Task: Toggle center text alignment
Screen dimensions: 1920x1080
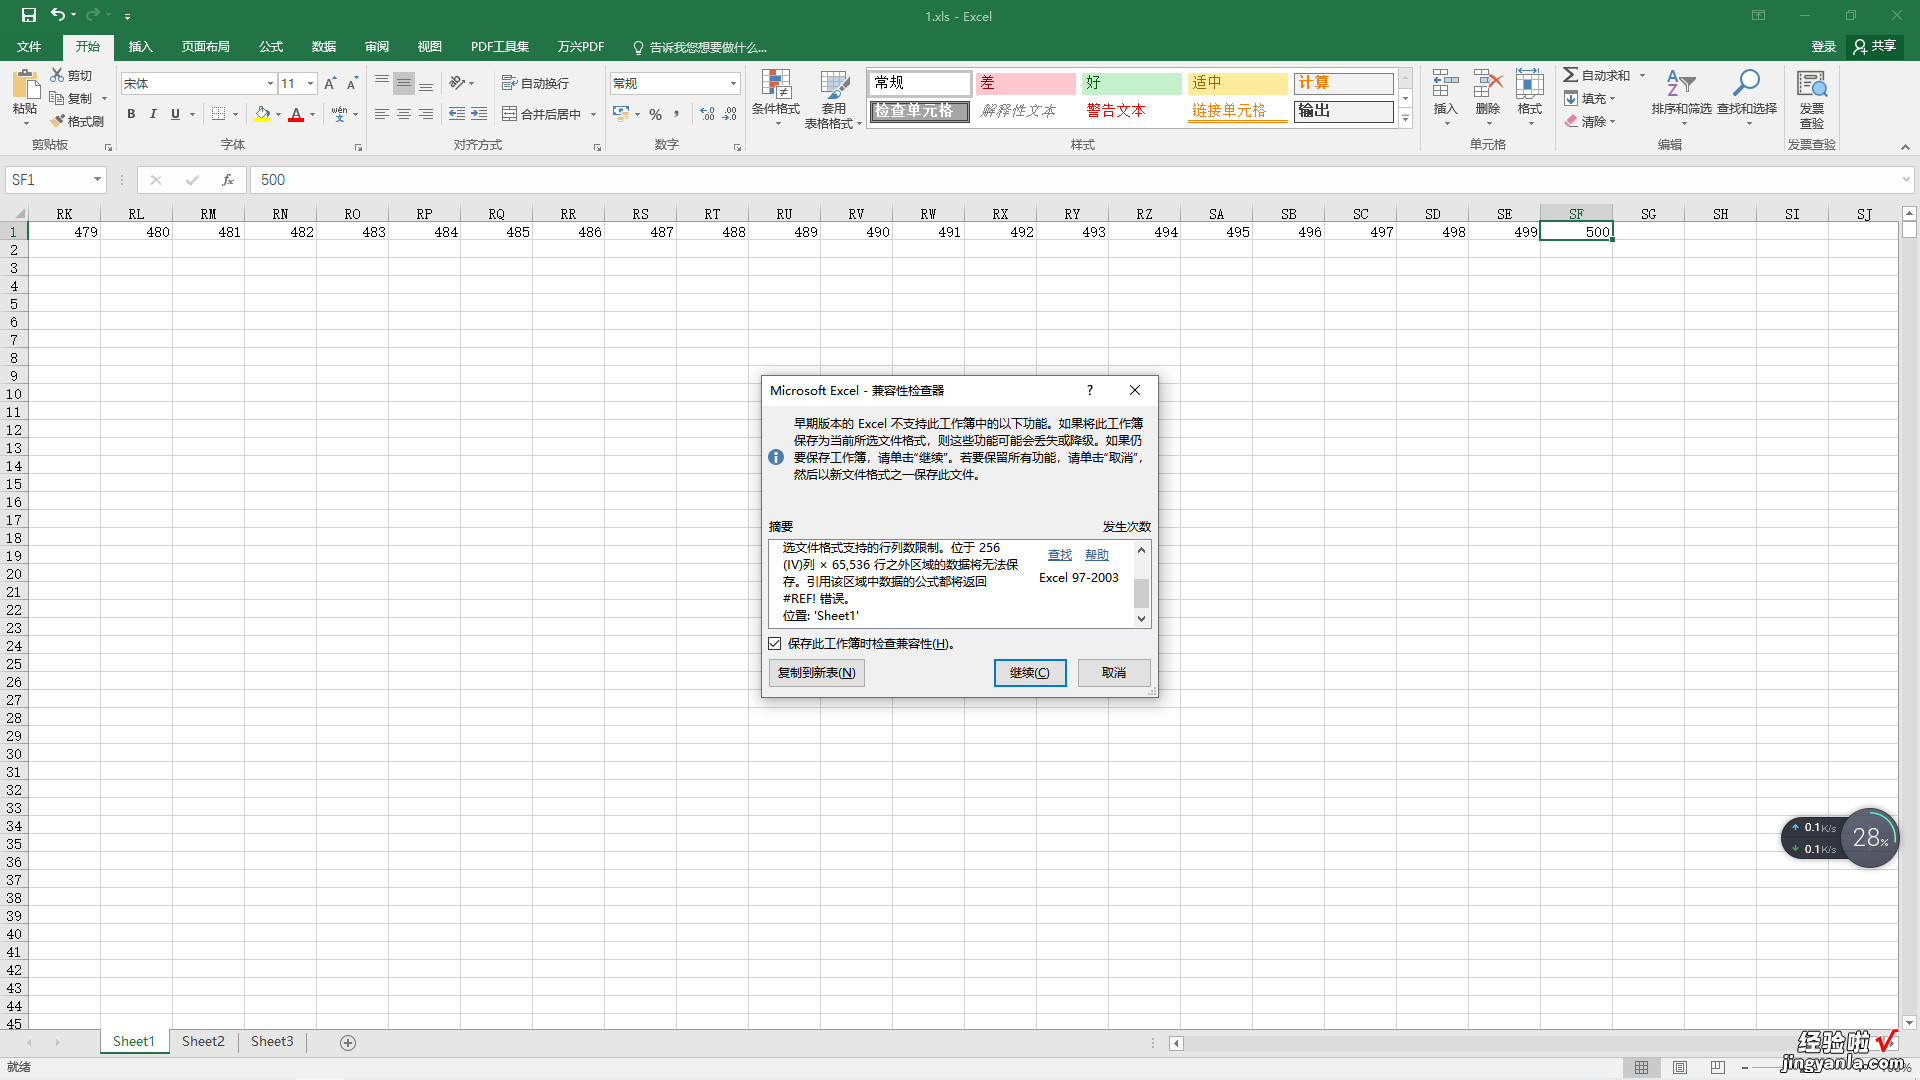Action: pyautogui.click(x=404, y=114)
